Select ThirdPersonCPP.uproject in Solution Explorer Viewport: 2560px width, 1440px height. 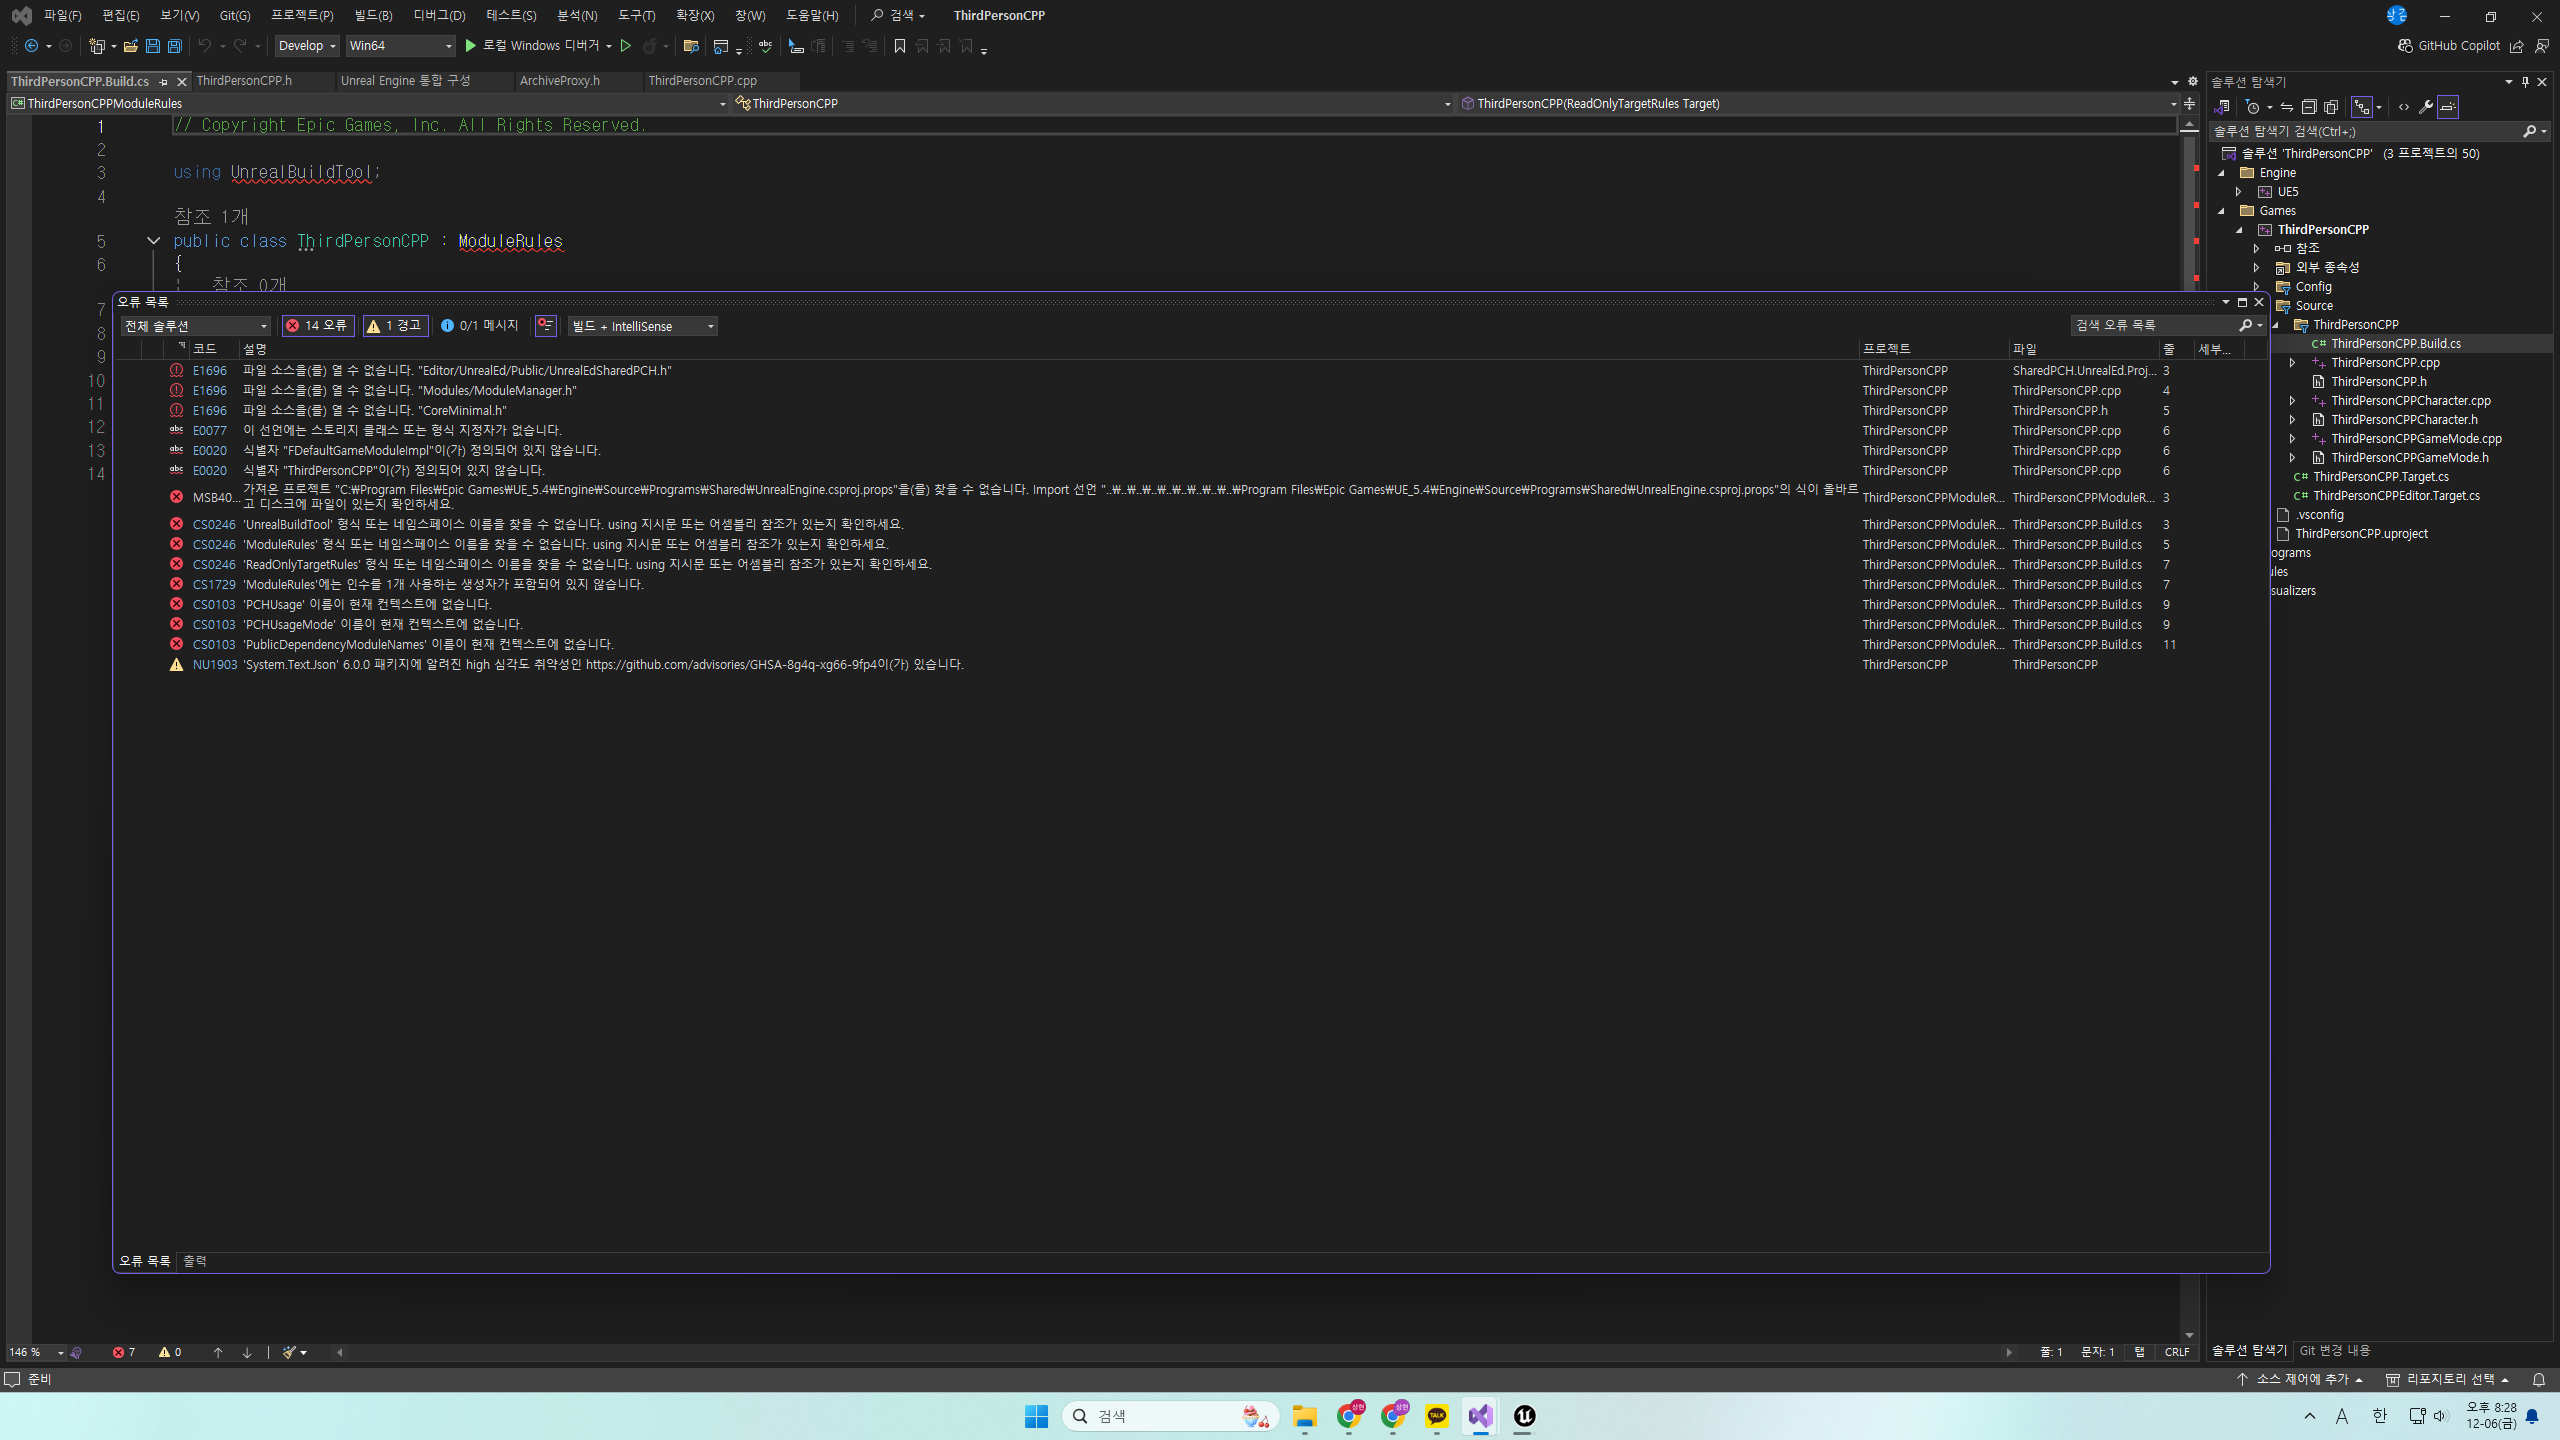point(2361,534)
